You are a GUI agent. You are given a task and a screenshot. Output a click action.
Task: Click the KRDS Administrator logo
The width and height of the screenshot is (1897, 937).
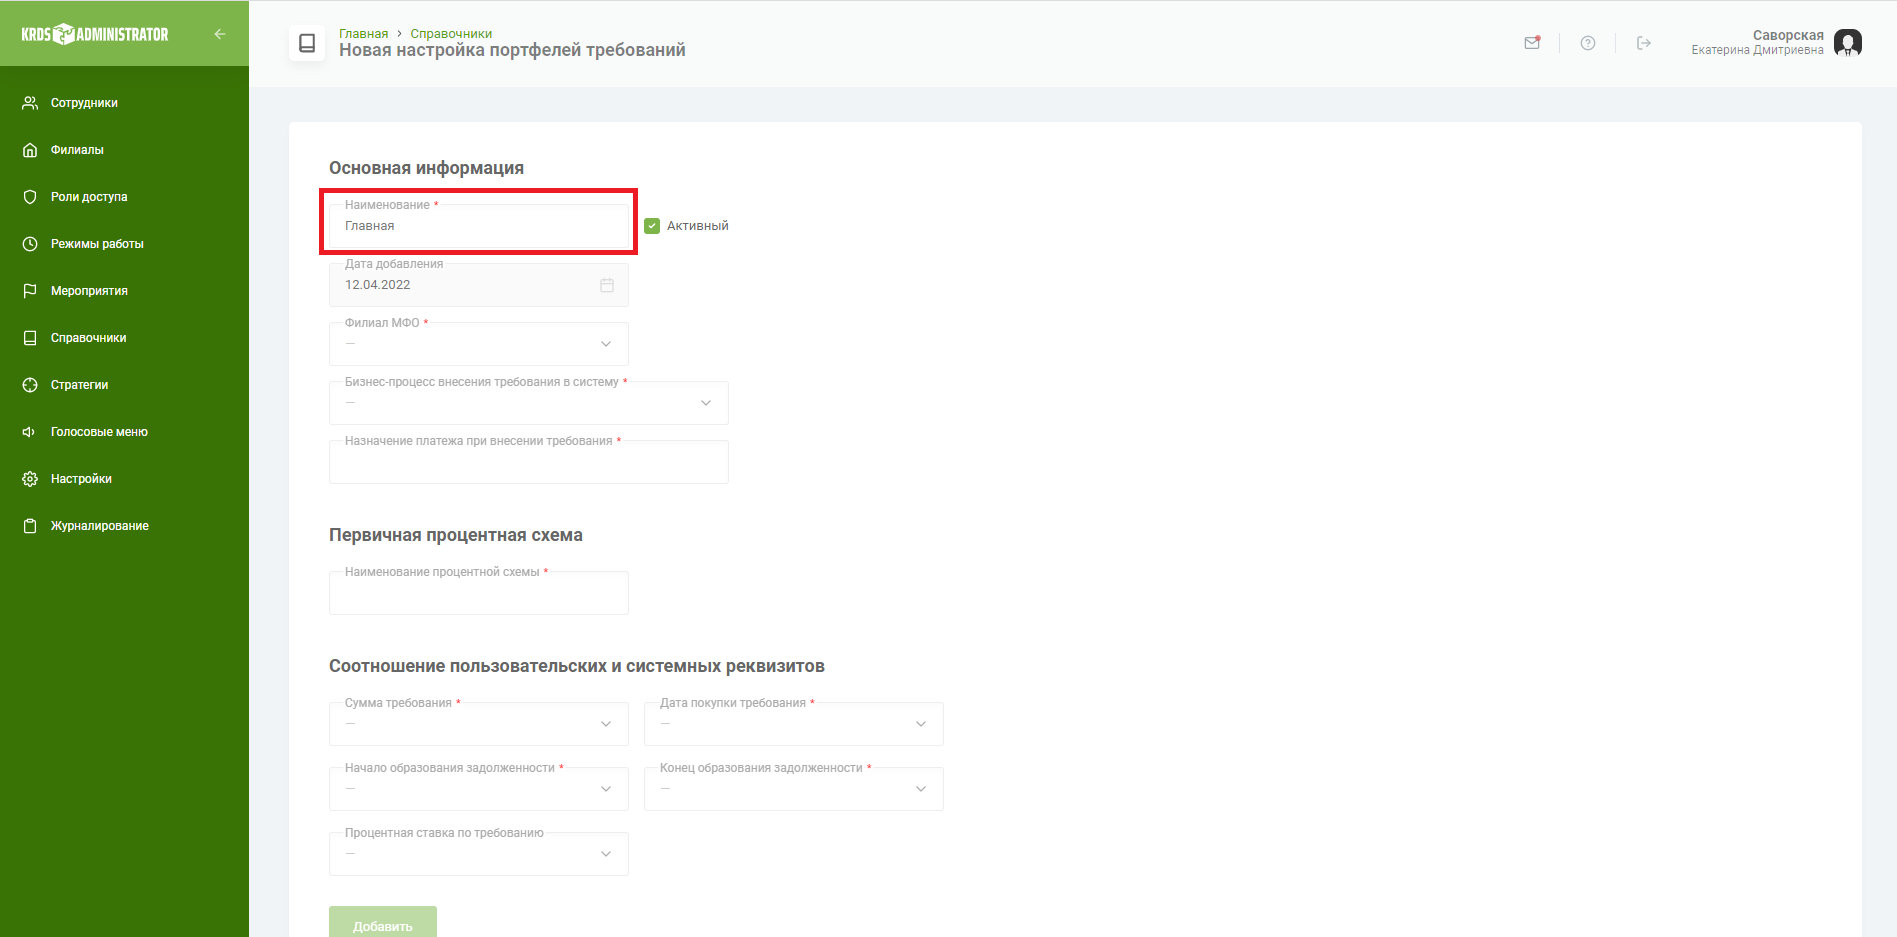click(x=95, y=34)
